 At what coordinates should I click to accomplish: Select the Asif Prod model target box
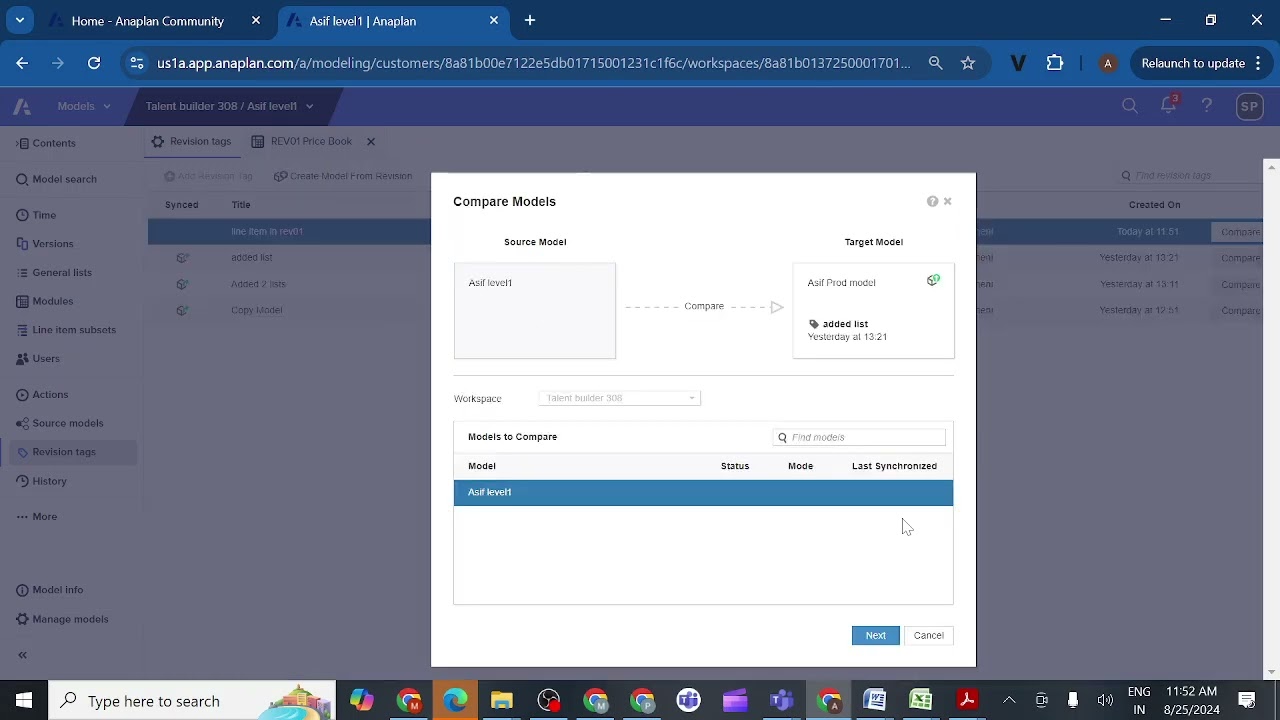(x=873, y=310)
